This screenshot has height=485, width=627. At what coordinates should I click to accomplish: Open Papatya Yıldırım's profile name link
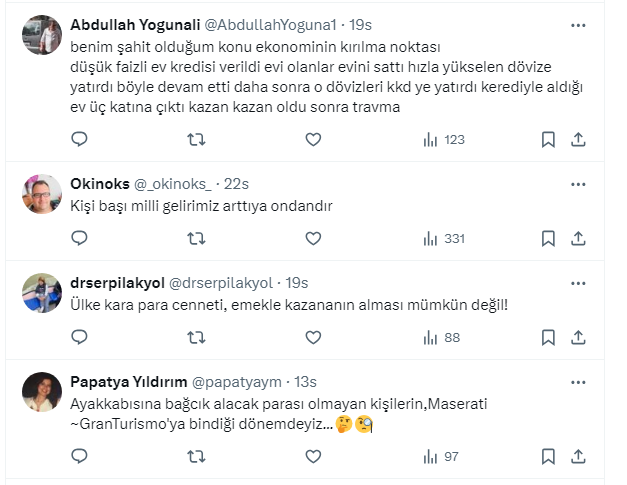point(126,381)
